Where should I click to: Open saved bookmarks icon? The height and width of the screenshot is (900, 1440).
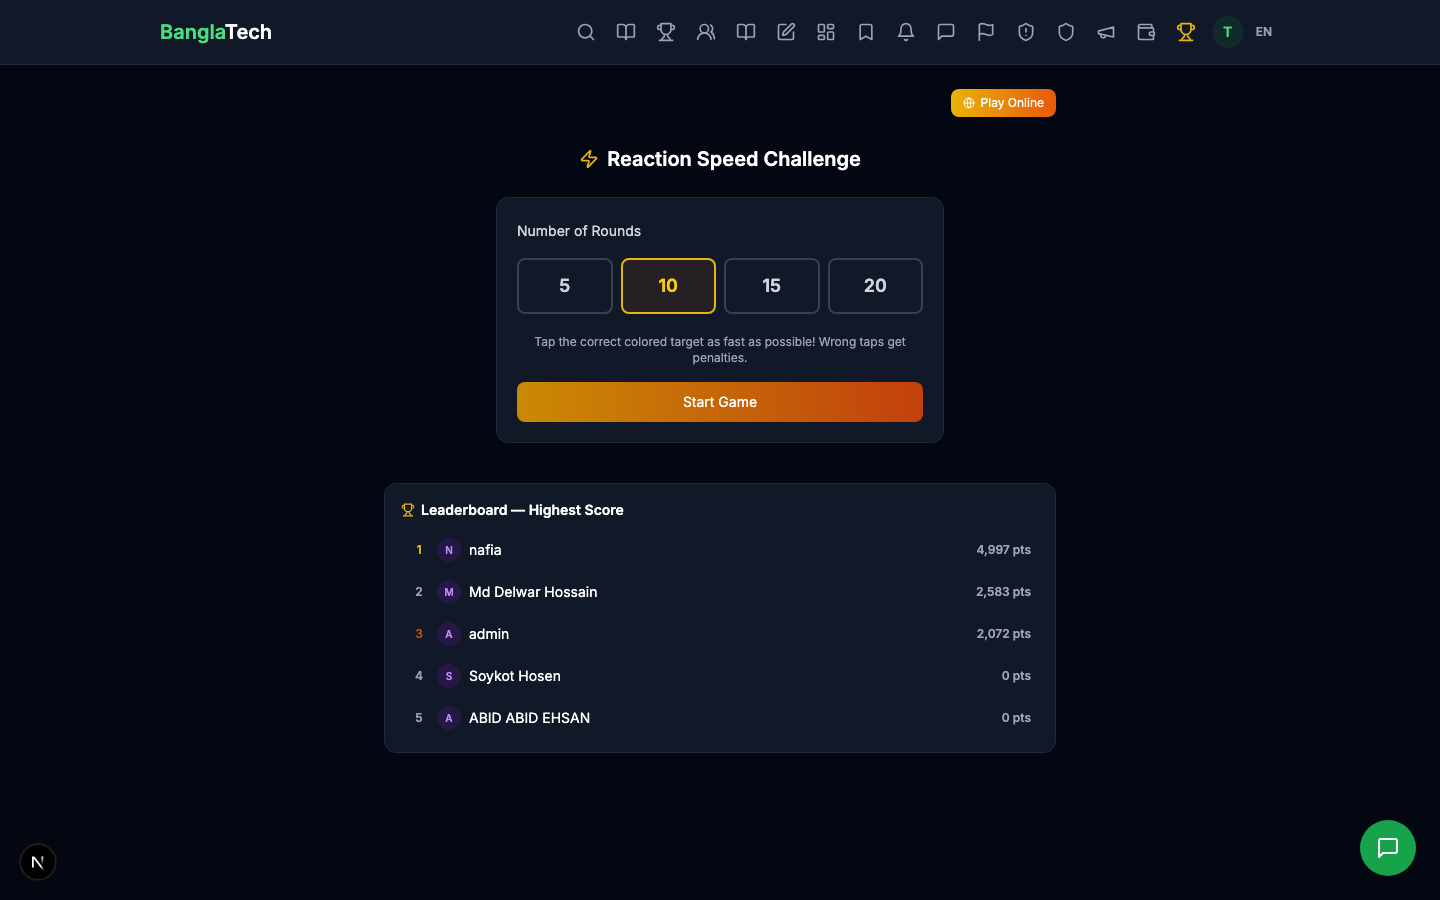click(866, 32)
